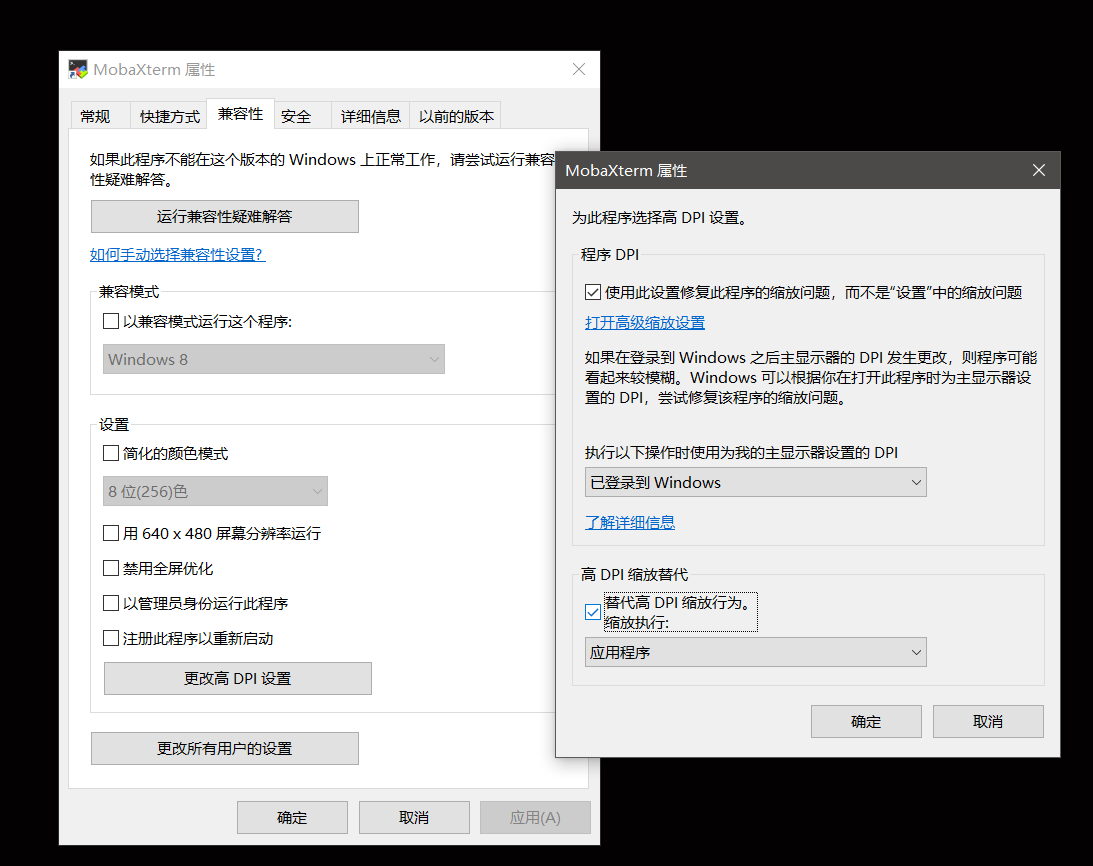The image size is (1093, 866).
Task: Click the 高 DPI 缩放替代 group label
Action: [x=634, y=575]
